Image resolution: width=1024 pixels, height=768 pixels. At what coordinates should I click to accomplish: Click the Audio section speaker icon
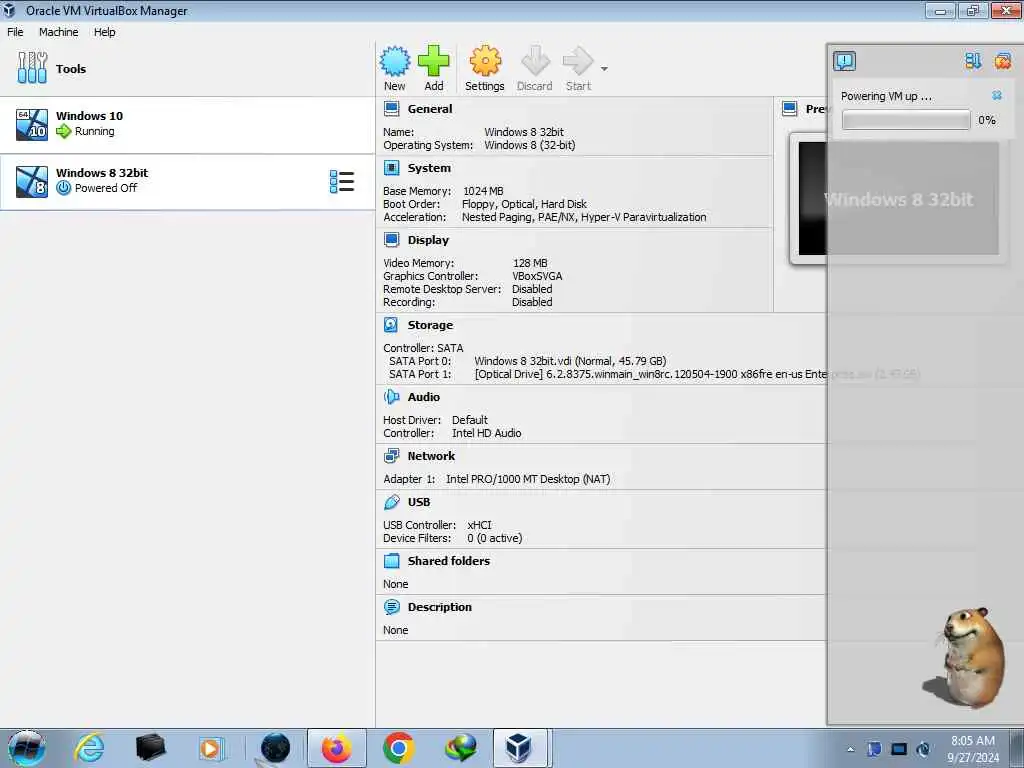[391, 396]
